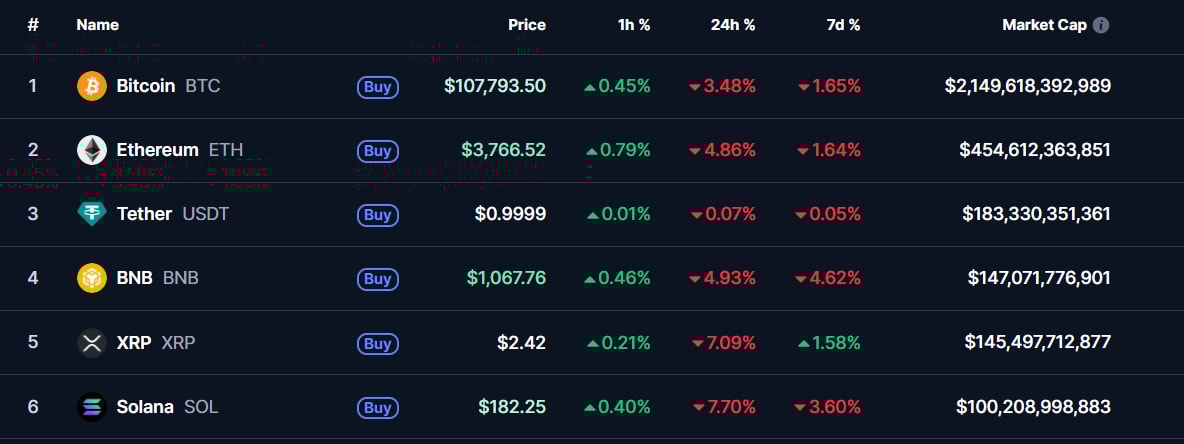Sort table by the Price column header
This screenshot has width=1184, height=444.
[x=526, y=25]
